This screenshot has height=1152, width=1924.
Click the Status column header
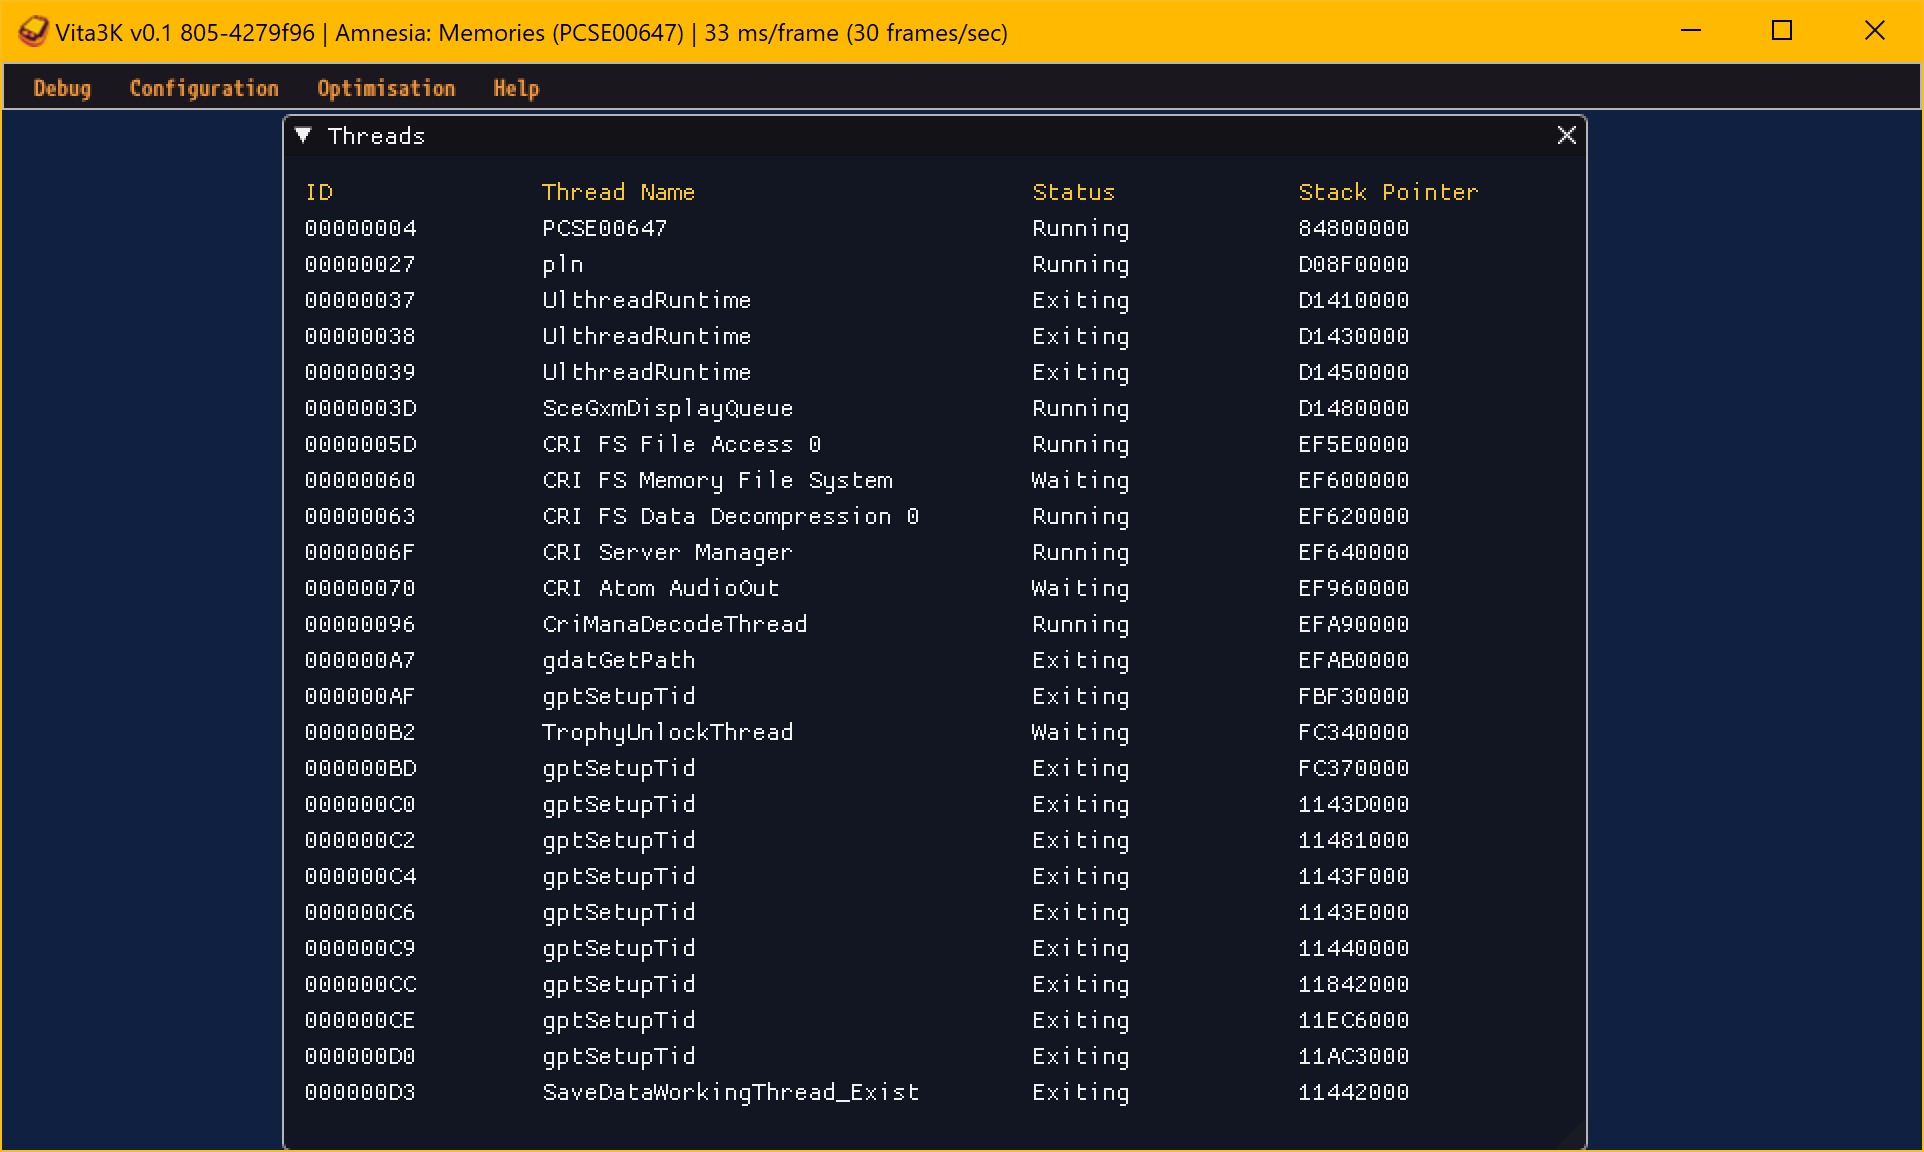click(1073, 192)
